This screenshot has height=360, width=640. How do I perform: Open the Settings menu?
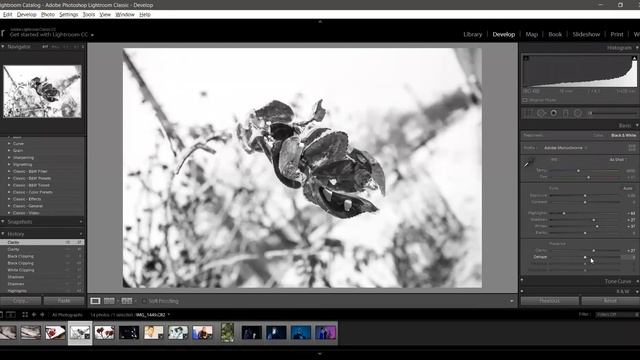[69, 14]
